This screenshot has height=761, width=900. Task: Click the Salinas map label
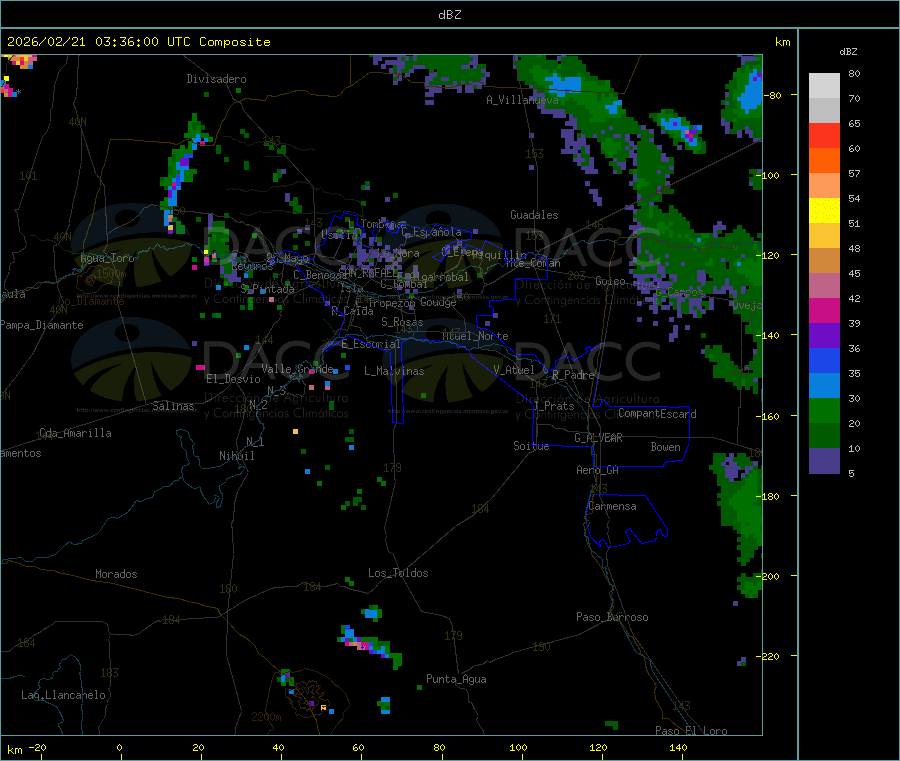173,406
